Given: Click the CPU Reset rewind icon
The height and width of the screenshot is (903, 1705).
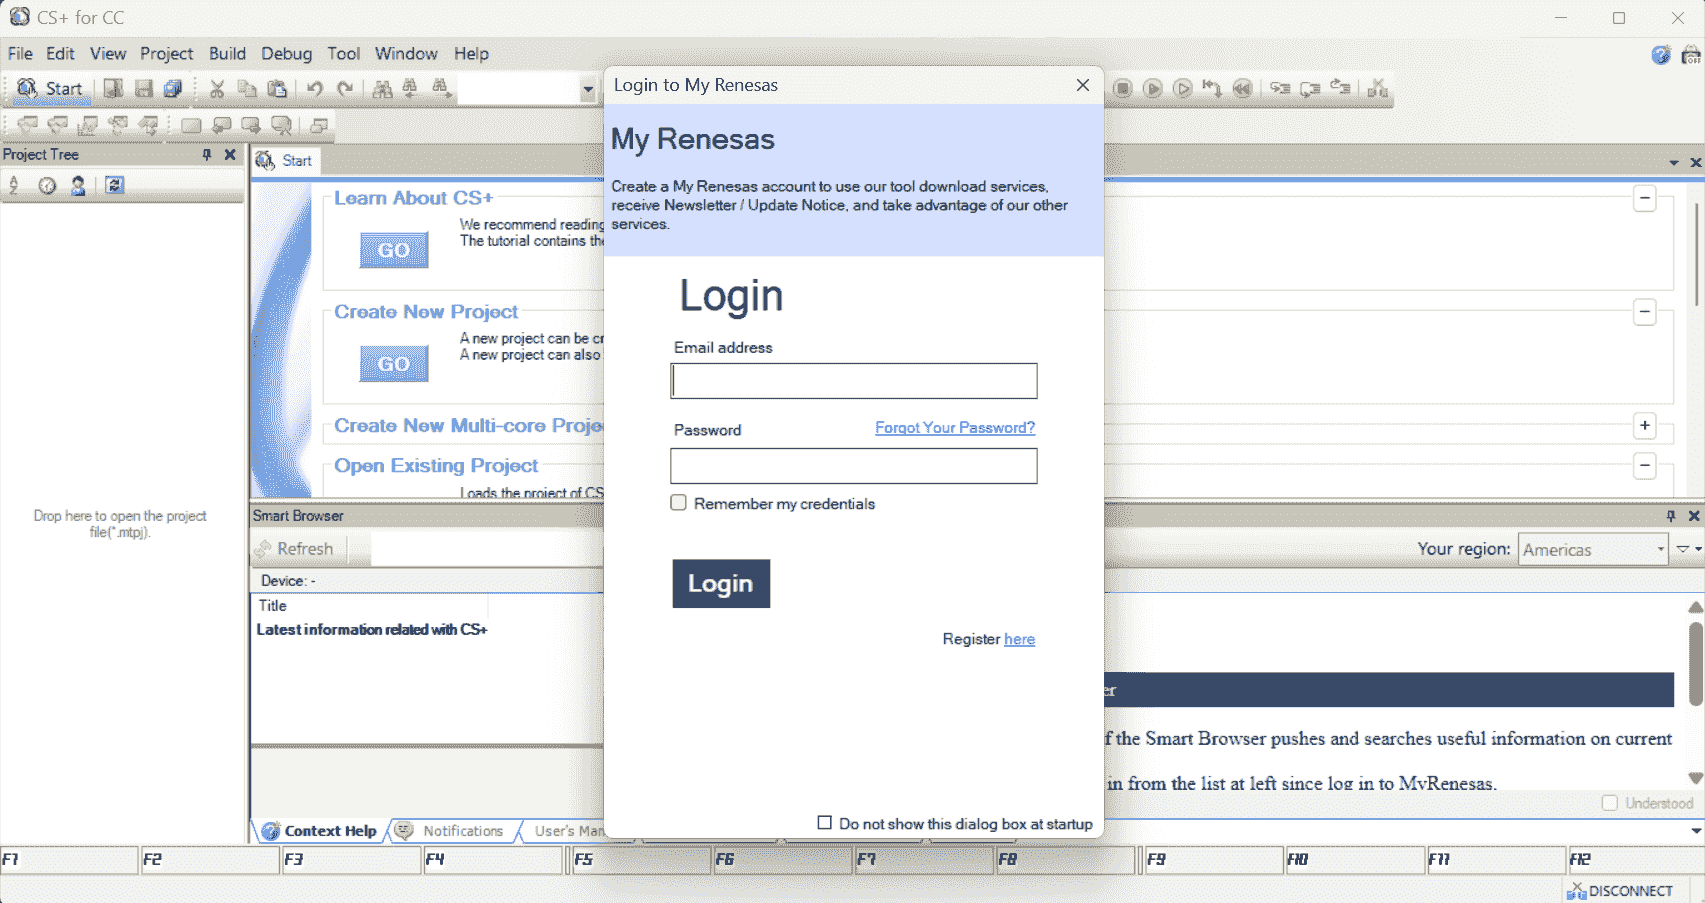Looking at the screenshot, I should 1242,89.
